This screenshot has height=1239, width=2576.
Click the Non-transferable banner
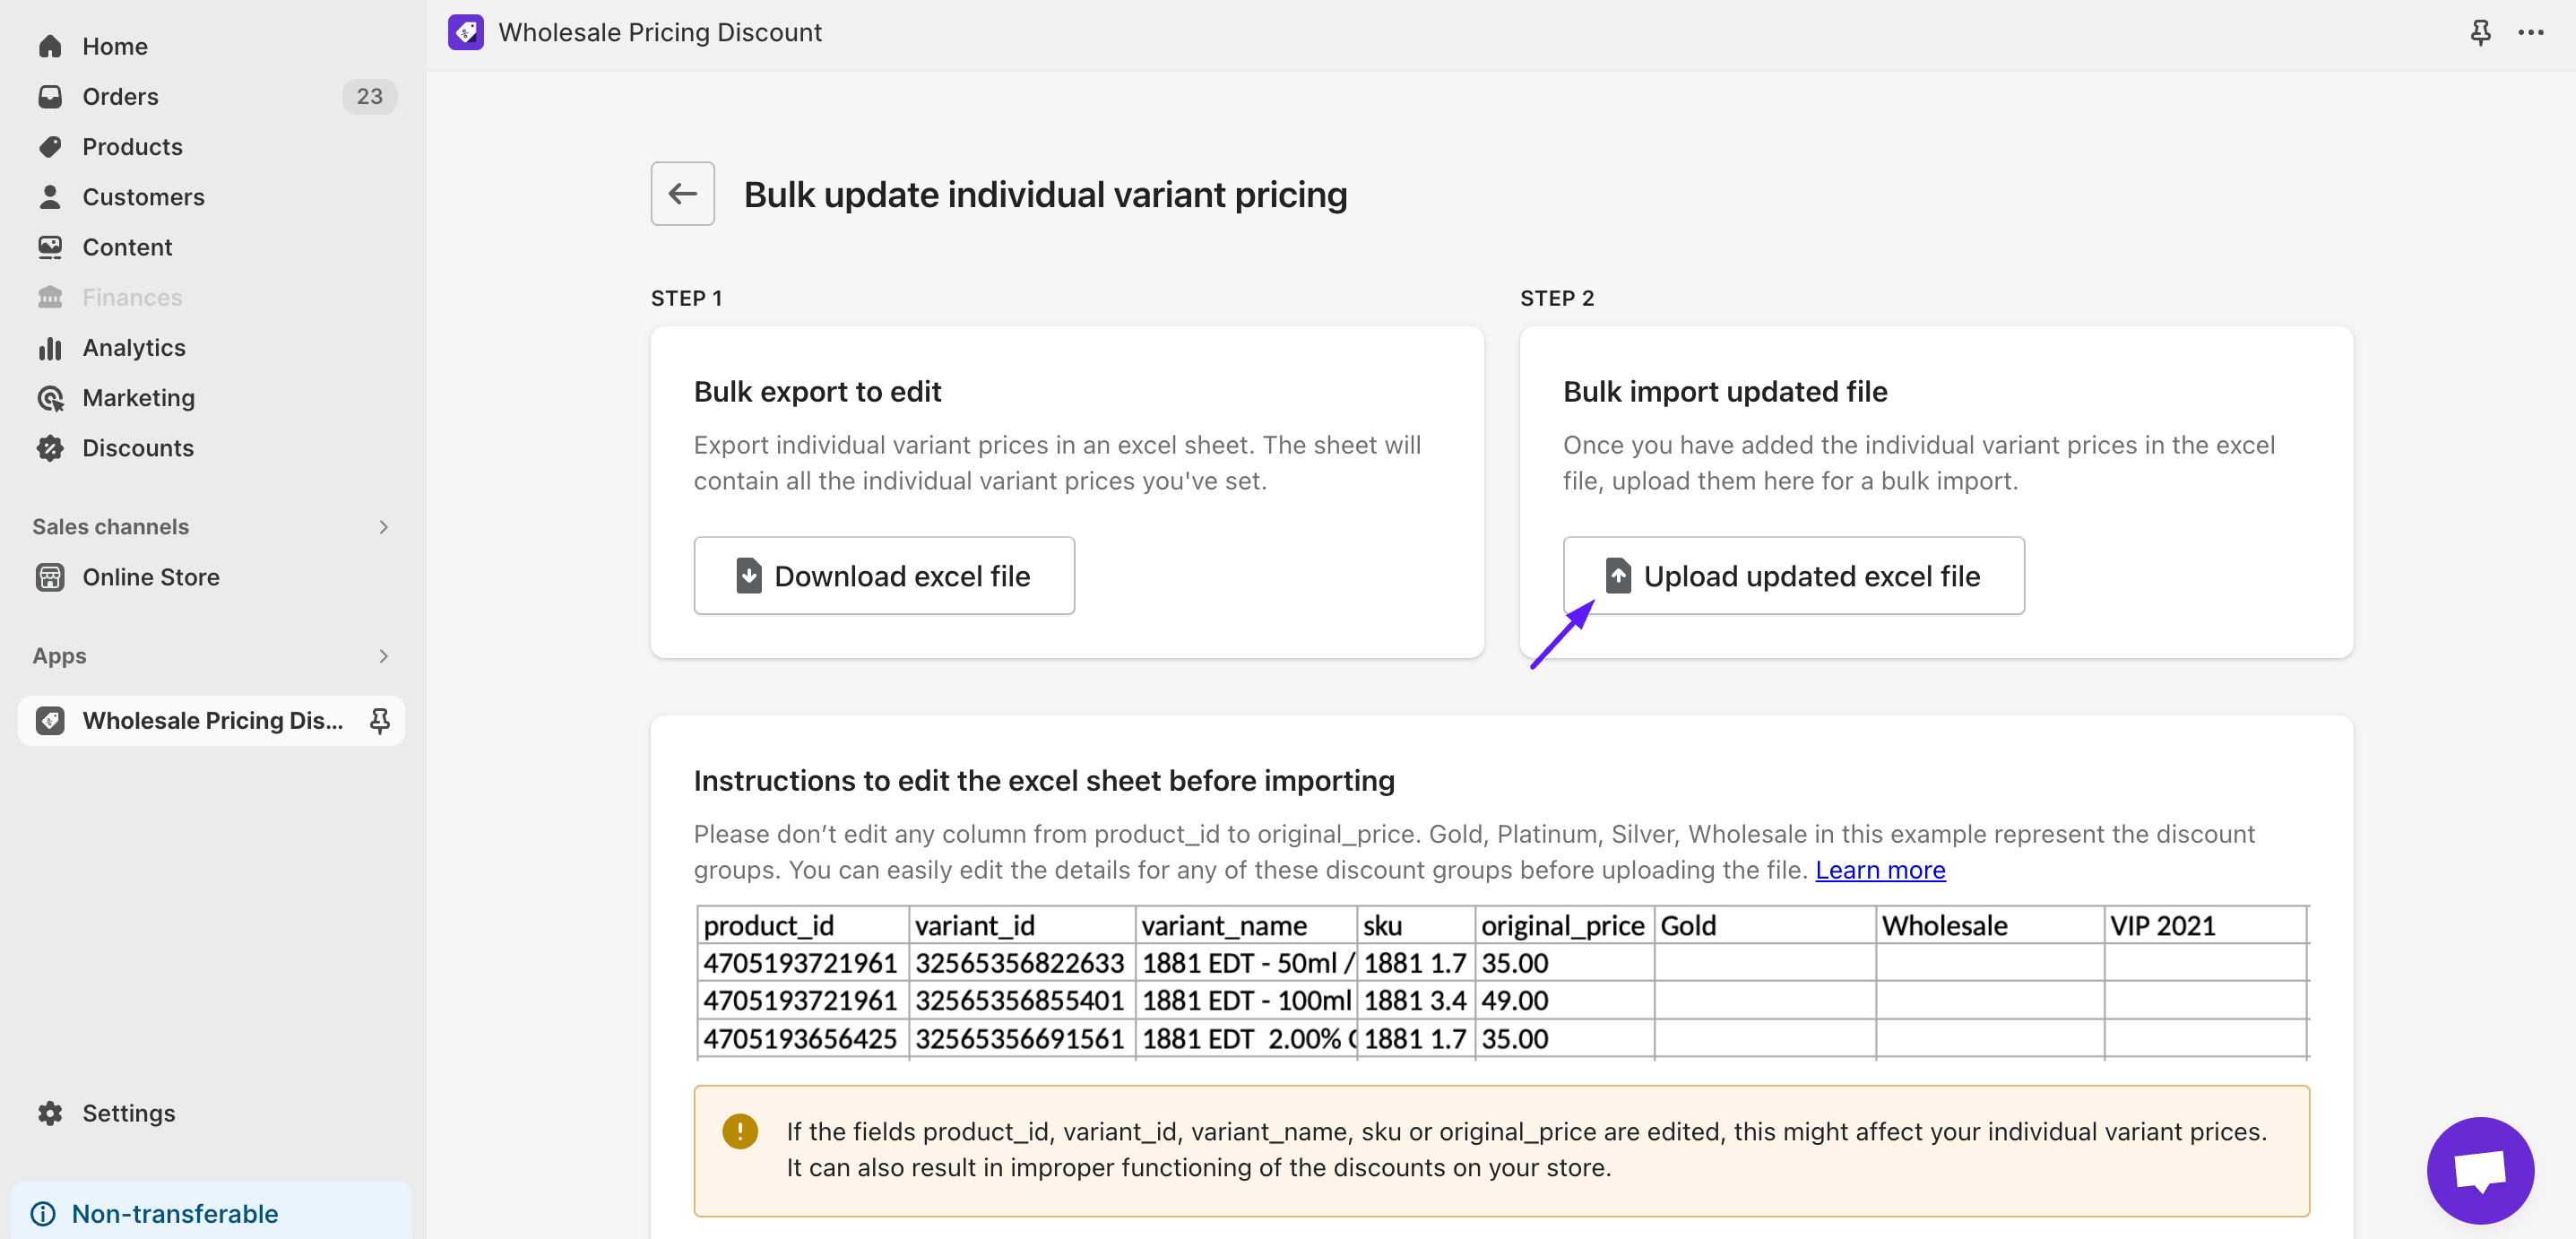point(211,1212)
